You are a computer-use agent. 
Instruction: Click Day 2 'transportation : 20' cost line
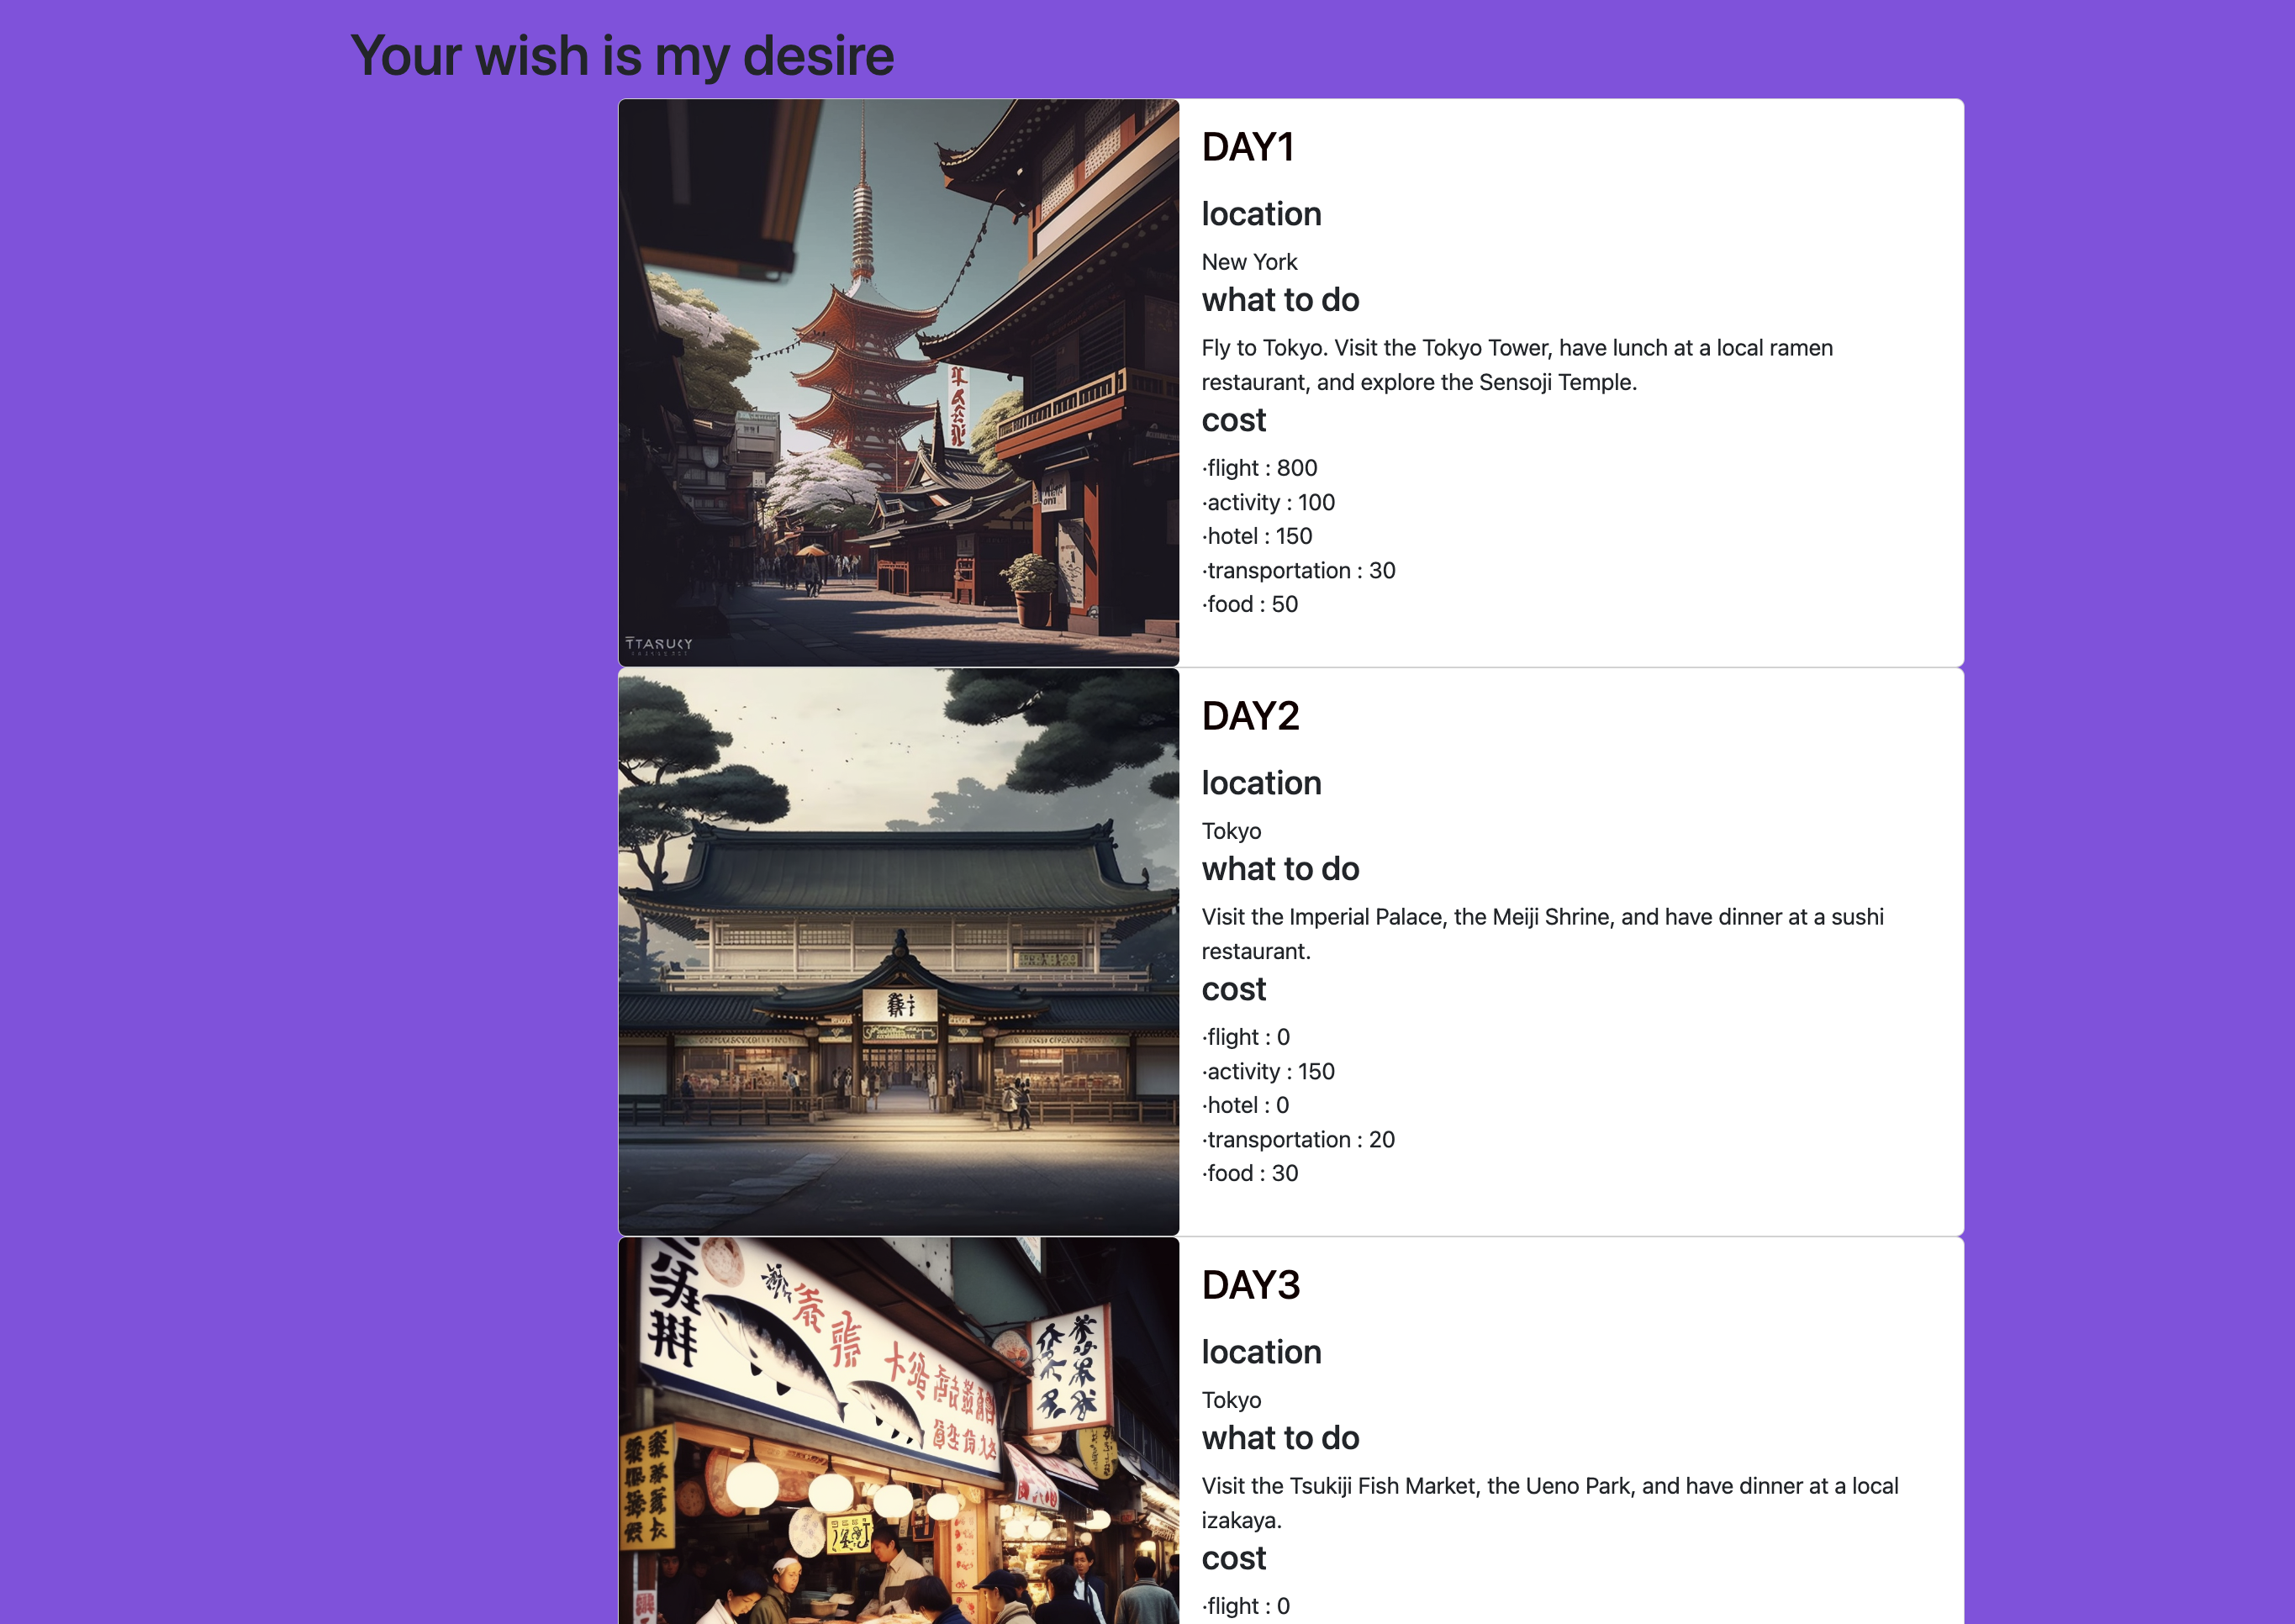pyautogui.click(x=1299, y=1139)
